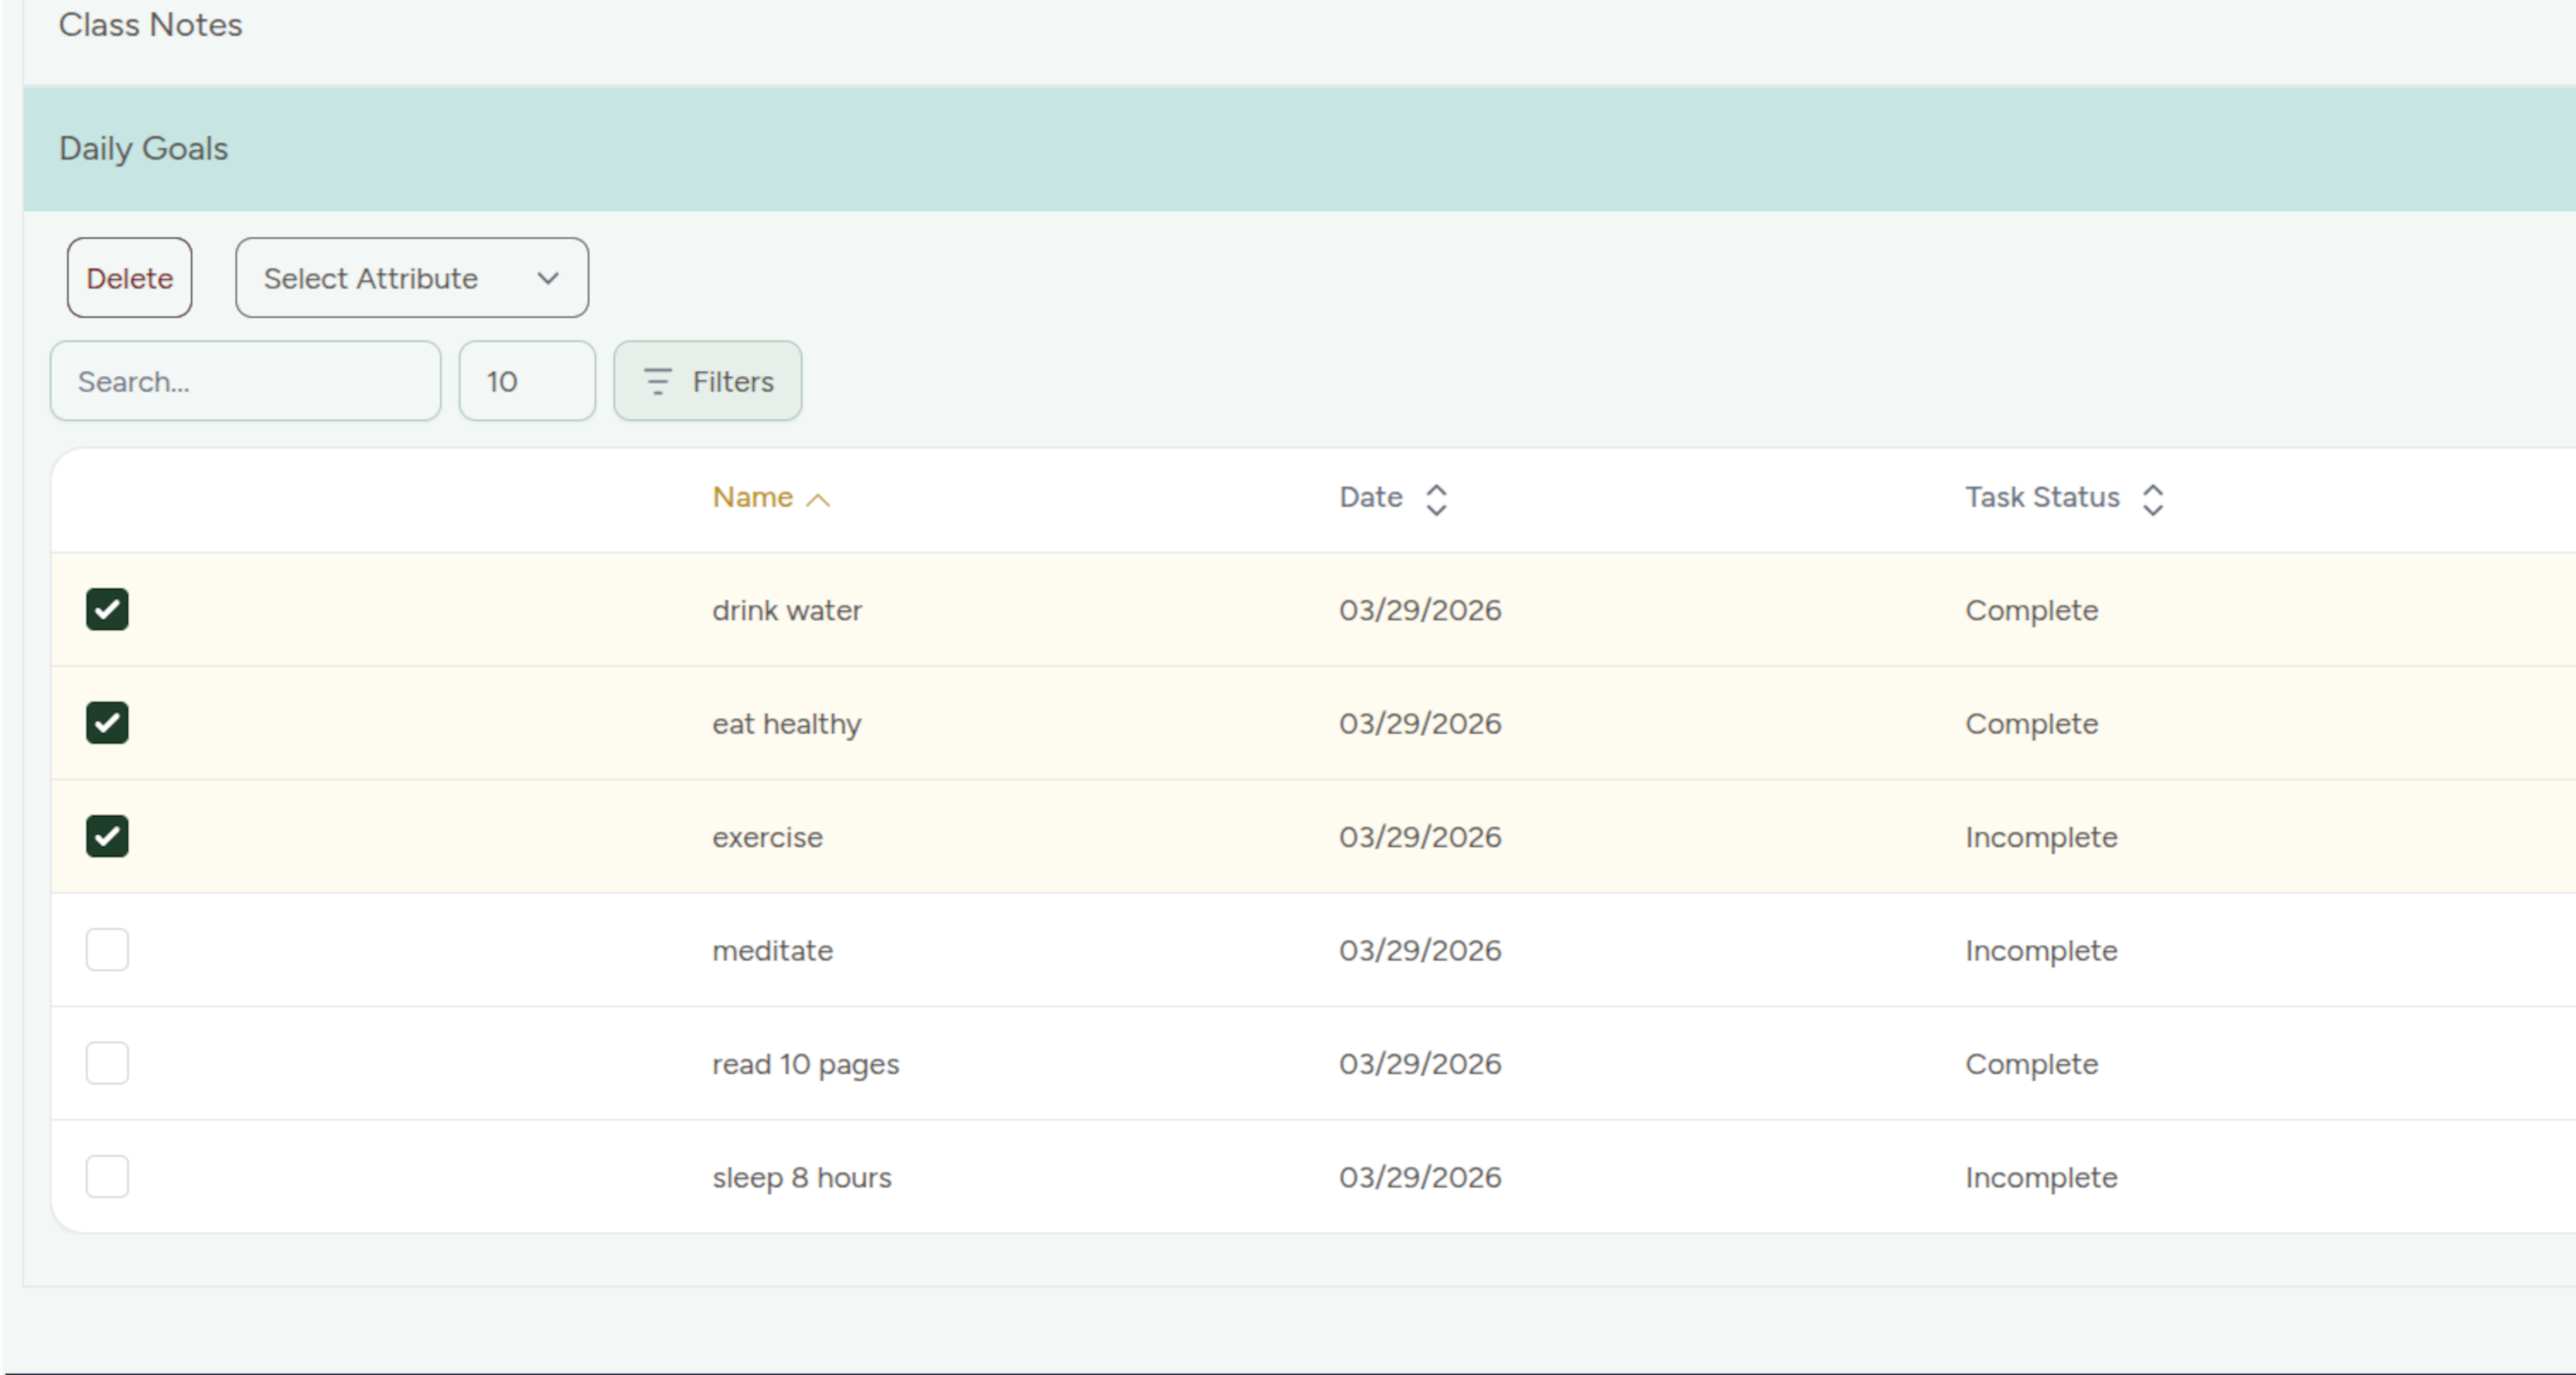Click the filter lines icon in Filters
The width and height of the screenshot is (2576, 1375).
(x=657, y=381)
